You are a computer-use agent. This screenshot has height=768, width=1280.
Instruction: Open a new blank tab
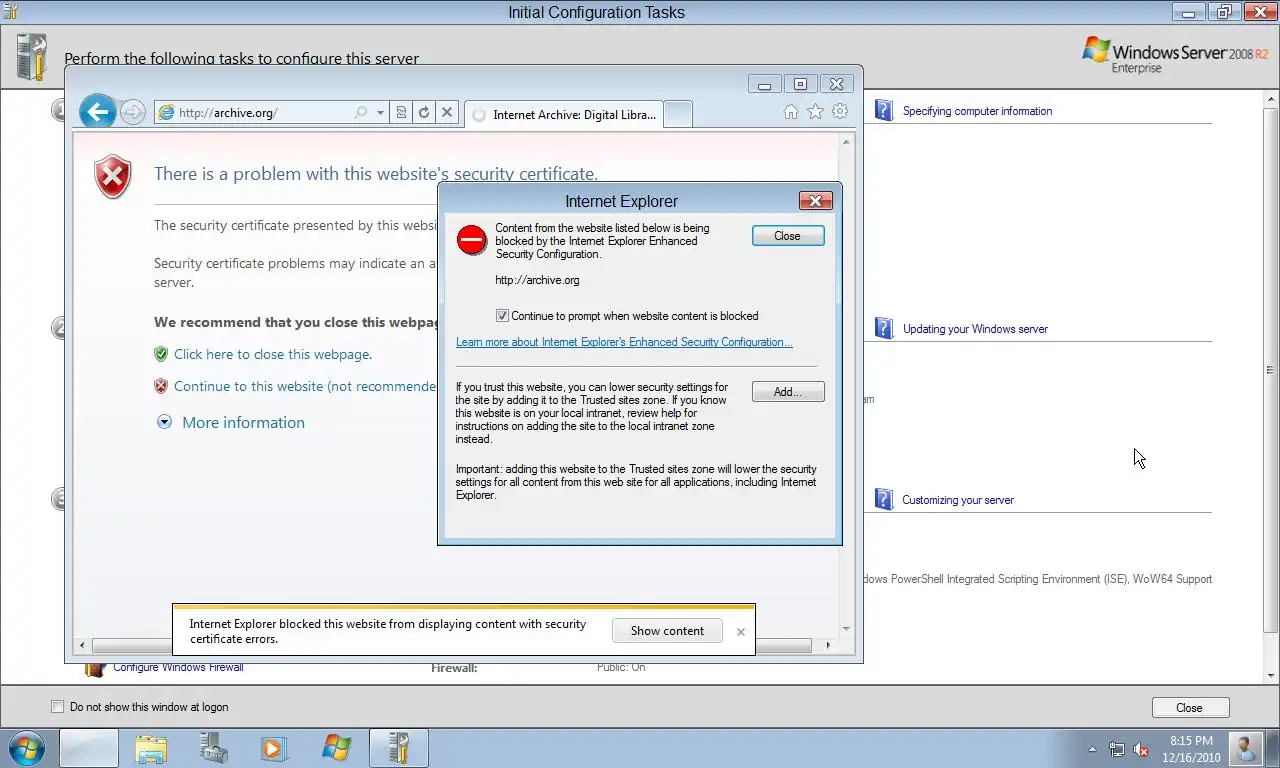678,115
